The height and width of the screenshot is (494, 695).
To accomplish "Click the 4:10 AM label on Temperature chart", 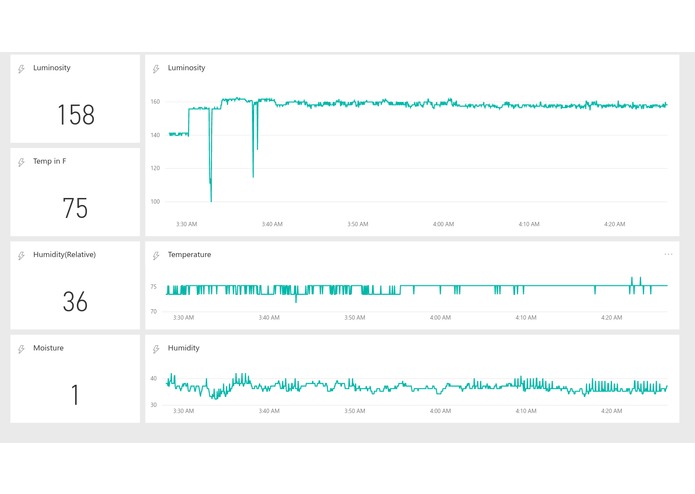I will click(526, 318).
